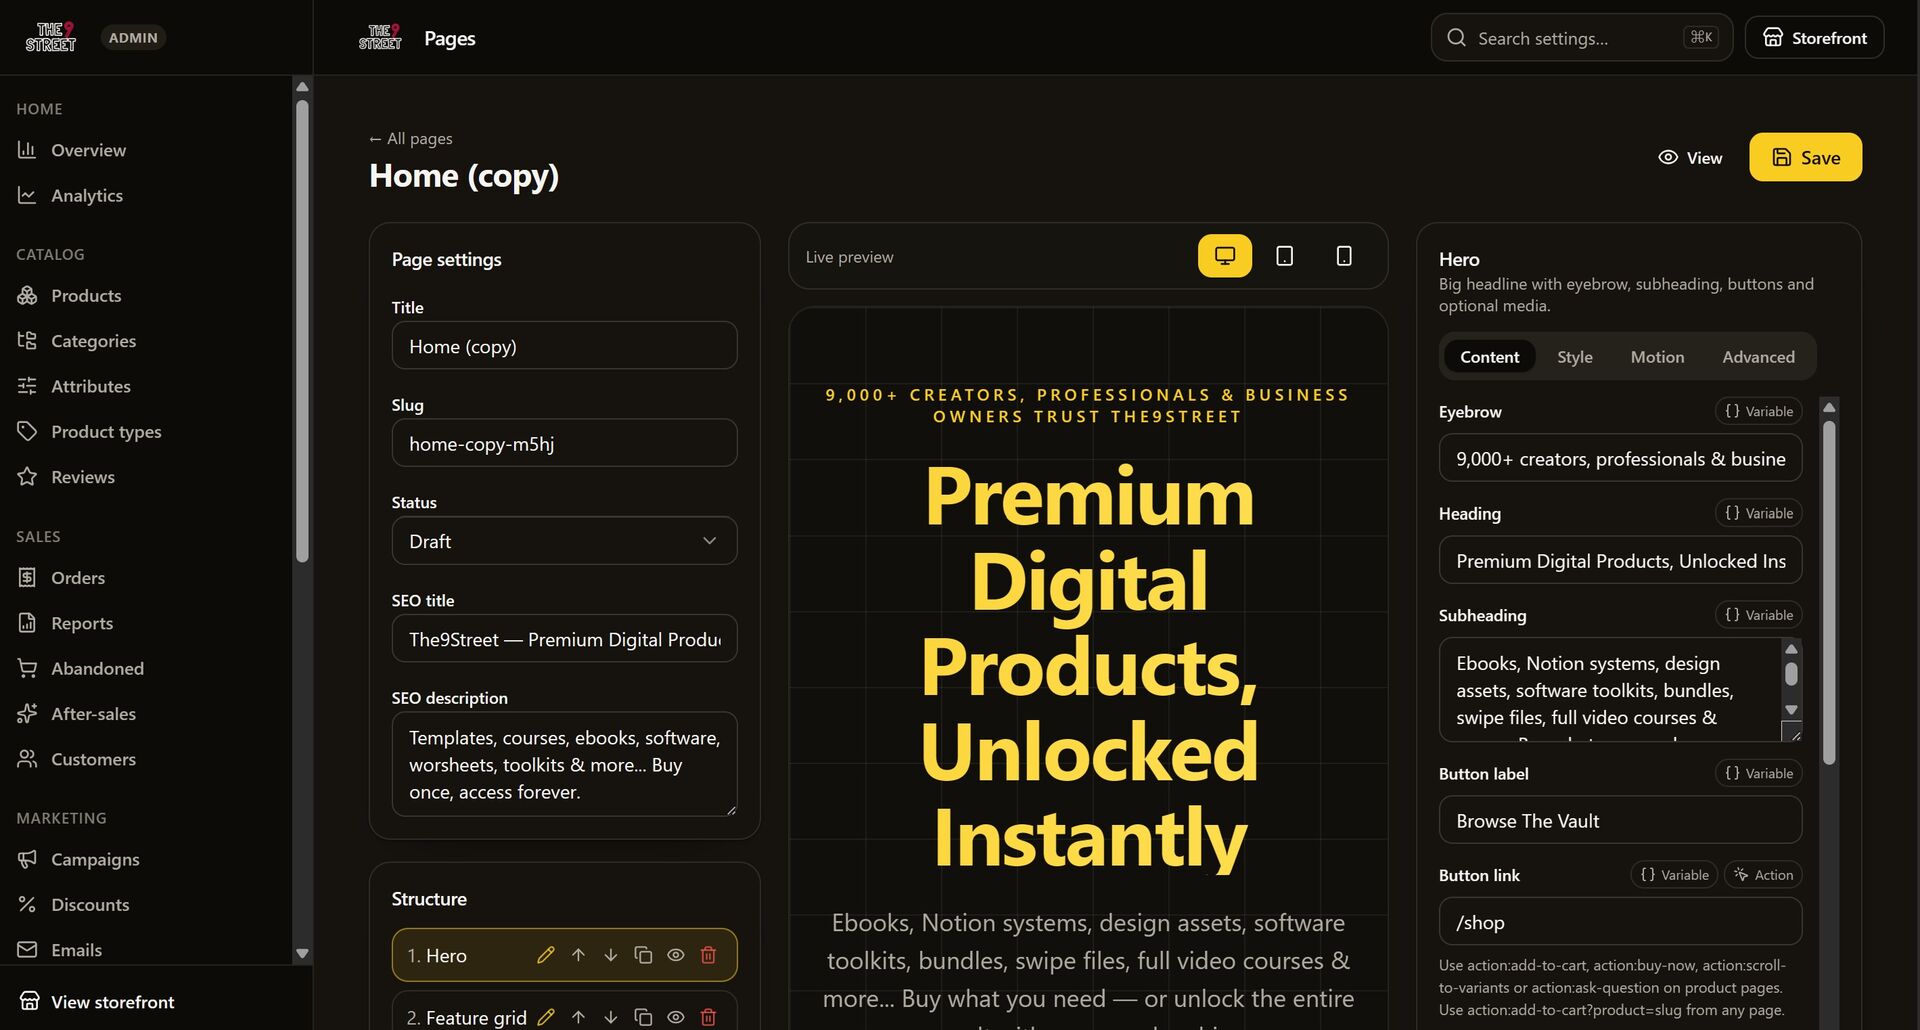Click the SEO description textarea
The height and width of the screenshot is (1030, 1920).
click(564, 764)
